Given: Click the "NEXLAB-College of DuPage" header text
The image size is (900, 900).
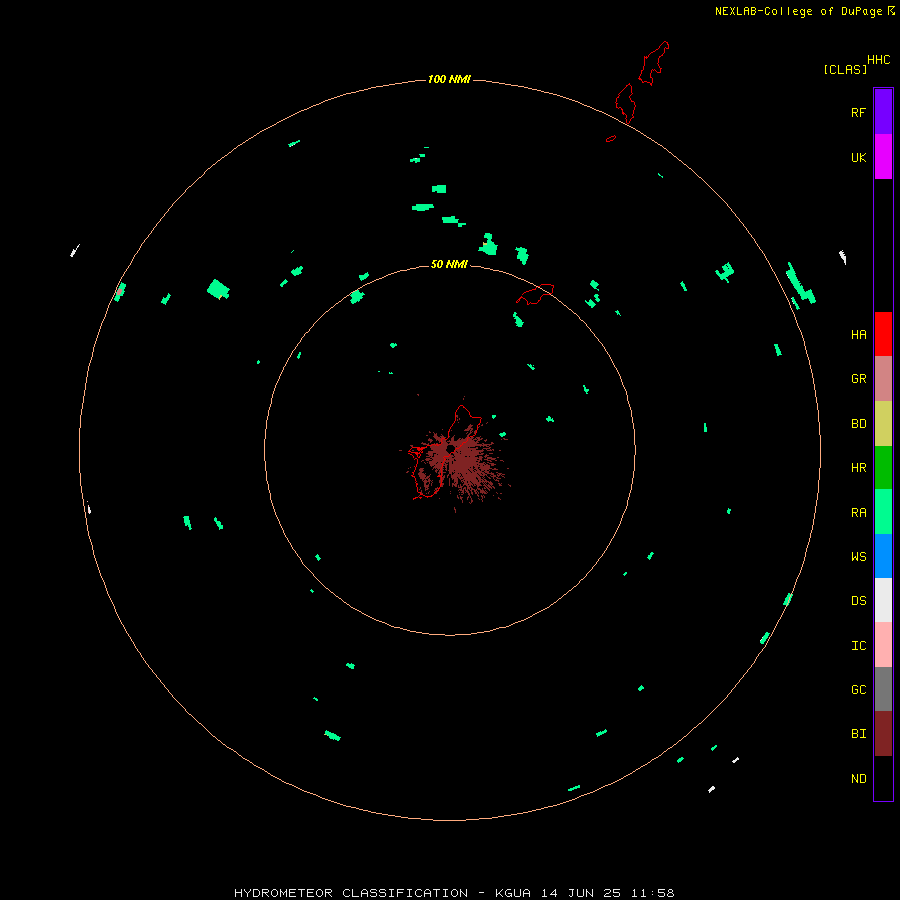Looking at the screenshot, I should click(798, 11).
